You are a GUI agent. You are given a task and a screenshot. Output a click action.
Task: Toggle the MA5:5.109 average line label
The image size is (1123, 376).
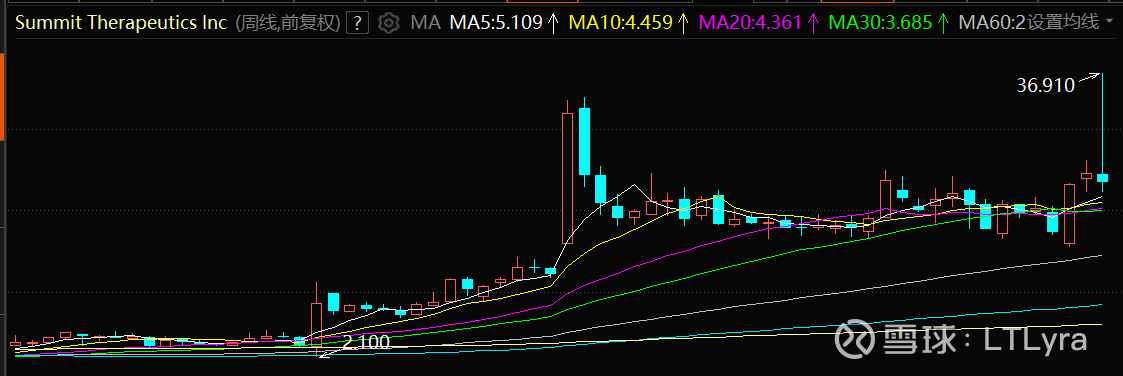tap(496, 24)
